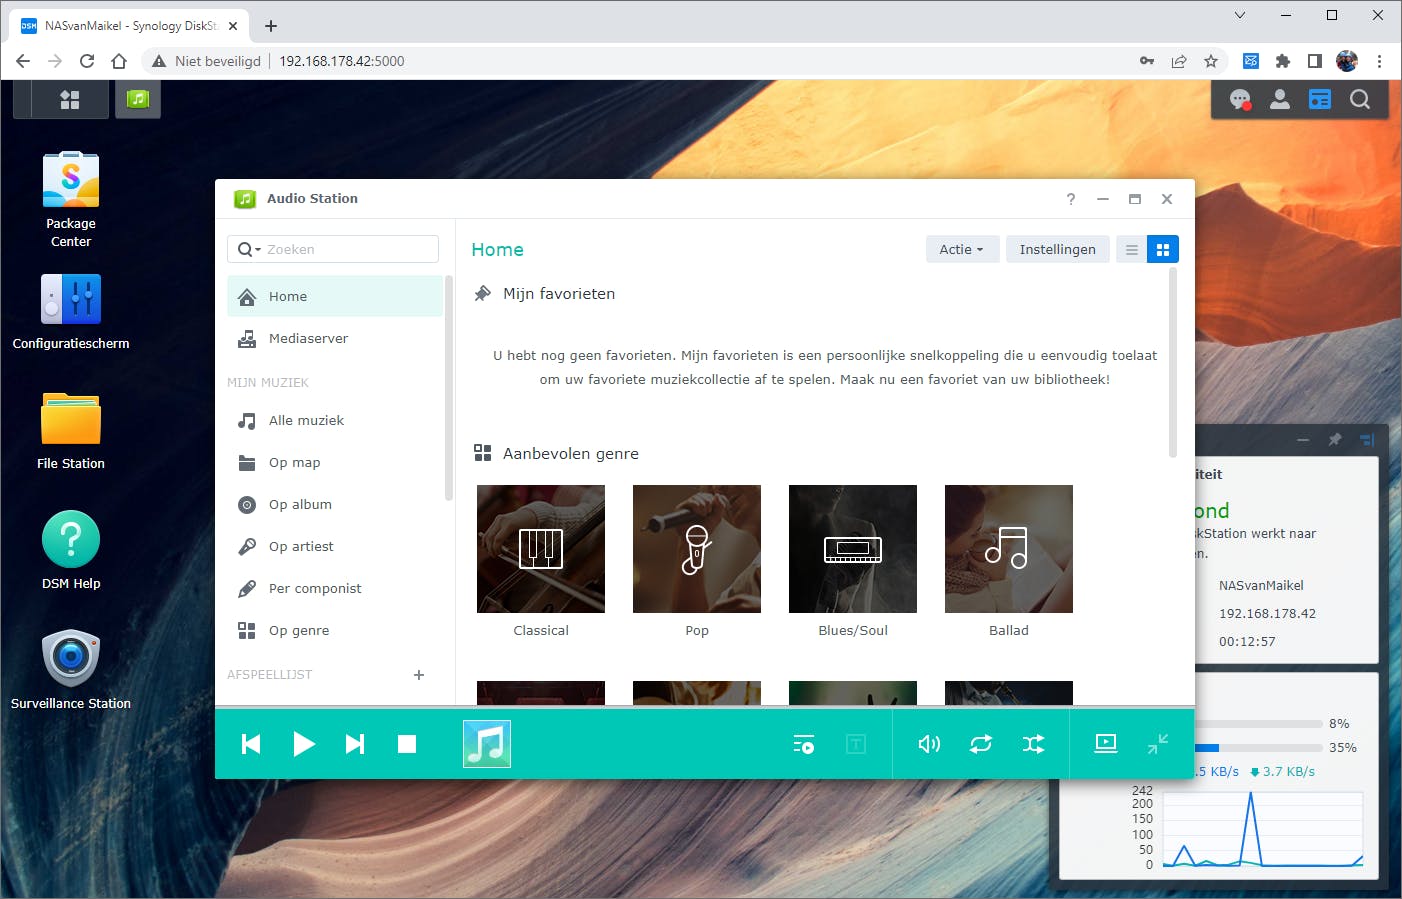
Task: Browse music Op map
Action: pos(335,463)
